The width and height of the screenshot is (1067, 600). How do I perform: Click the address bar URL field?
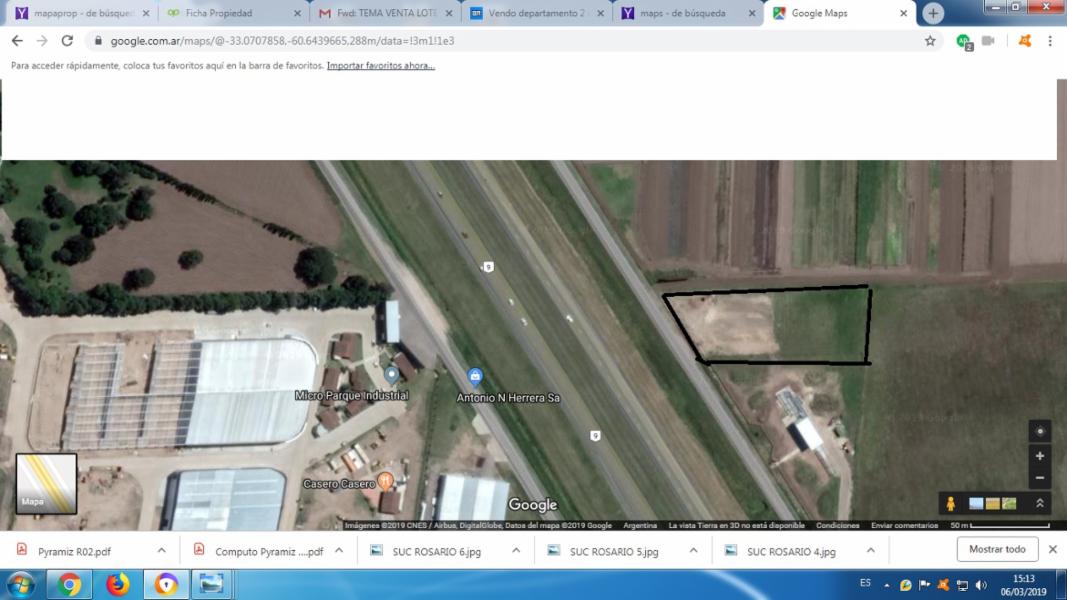[x=504, y=41]
